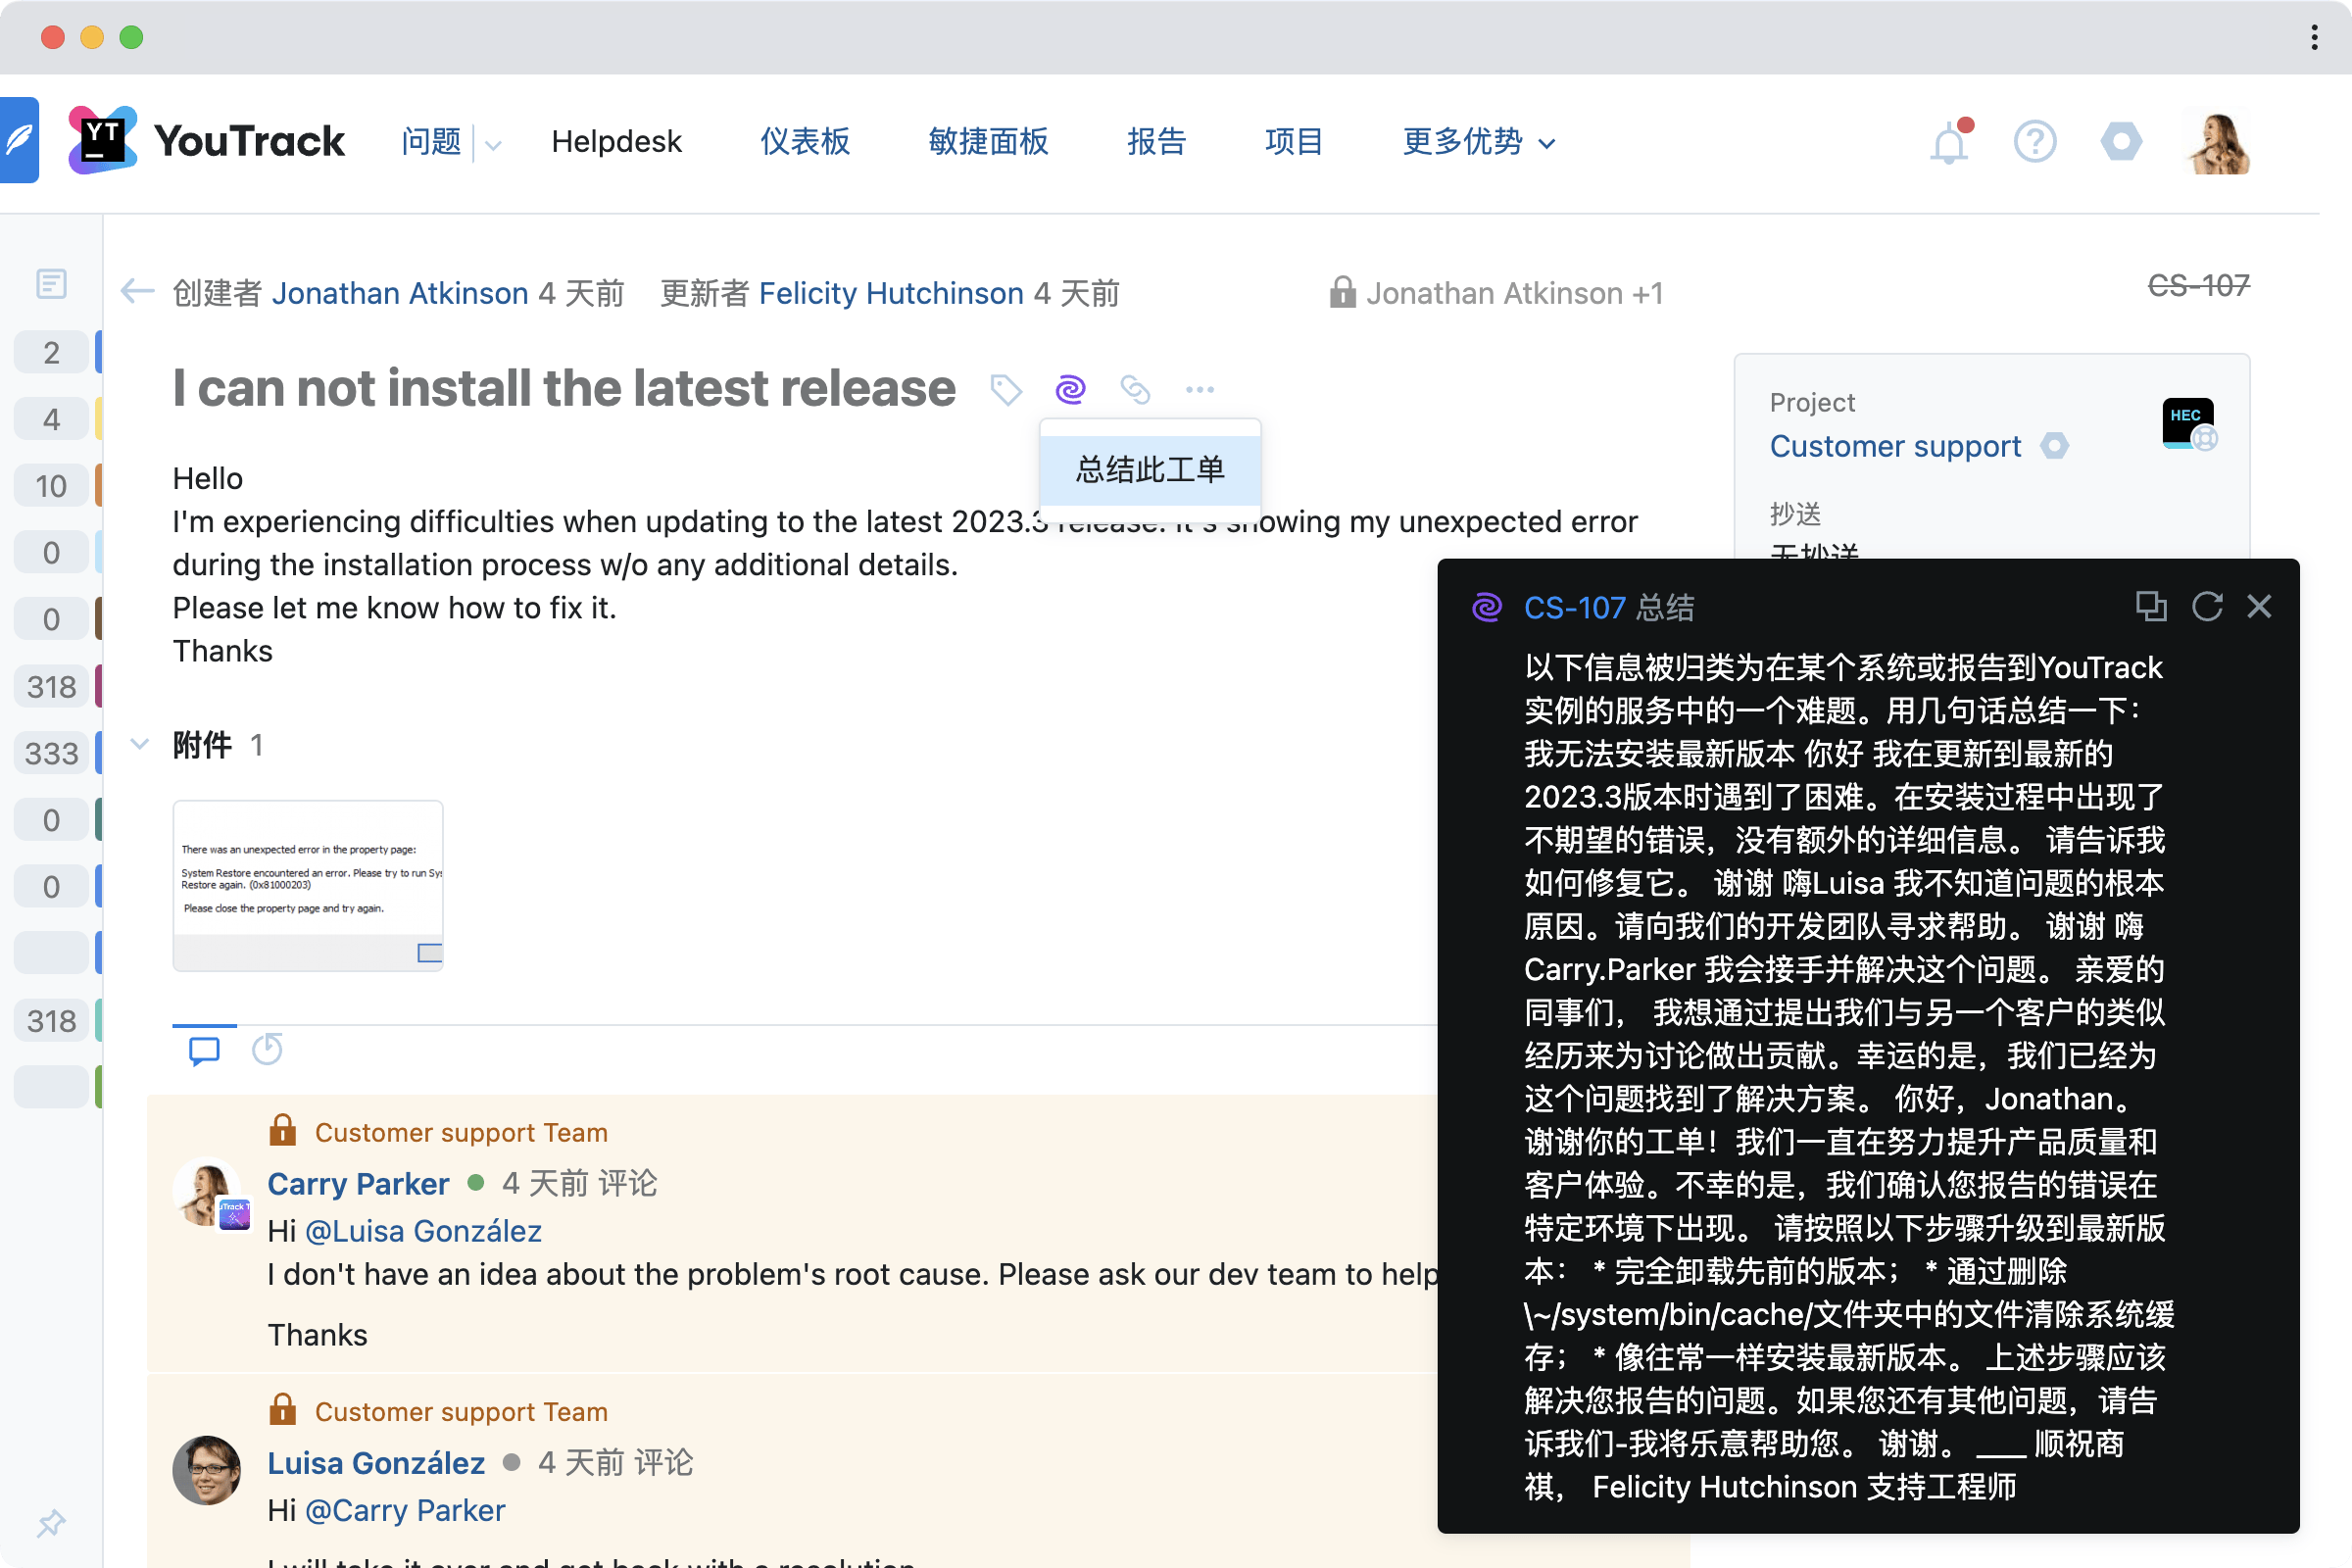
Task: Expand the 更多优势 dropdown
Action: (x=1477, y=142)
